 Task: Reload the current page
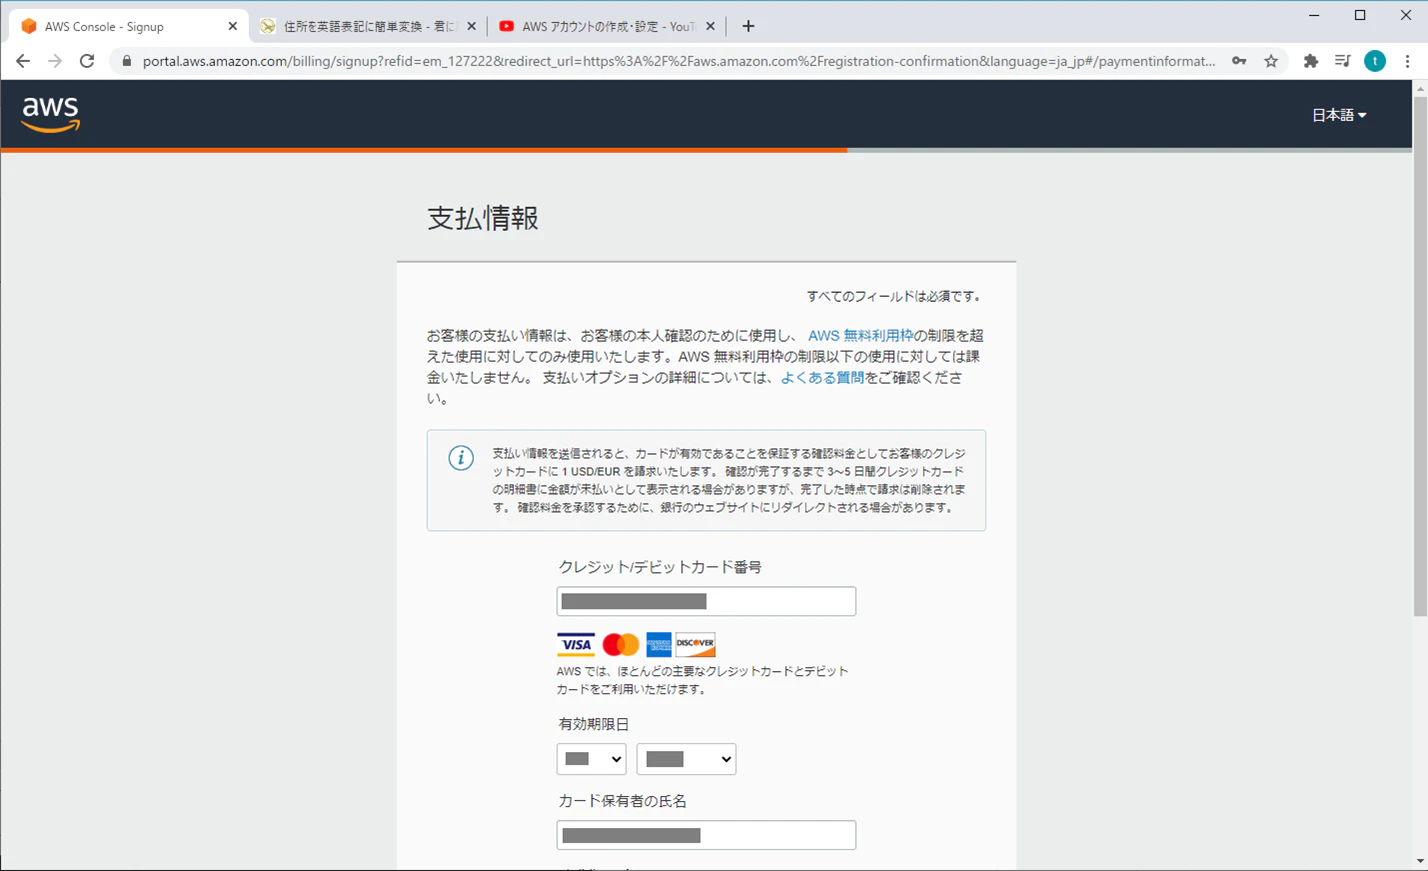tap(87, 61)
